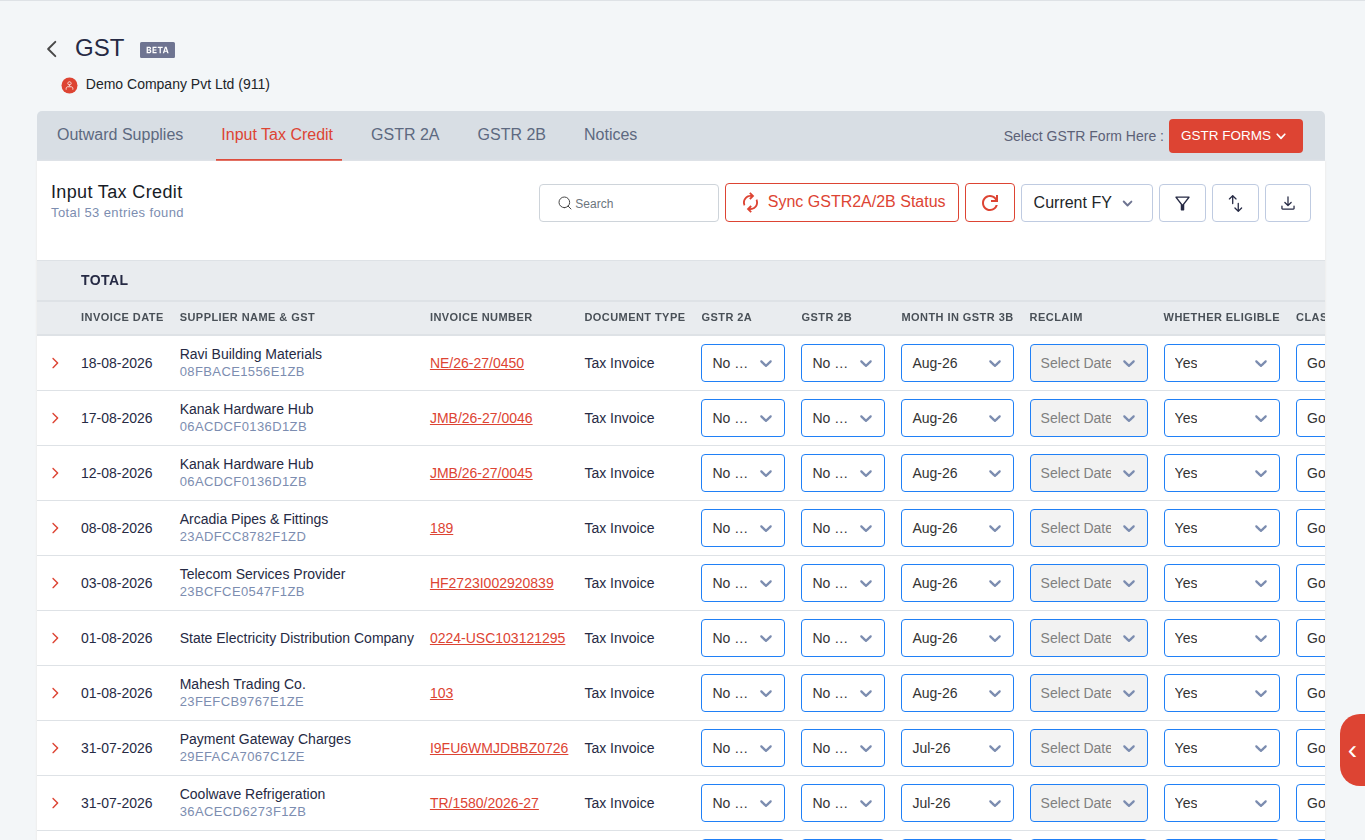Click Sync GSTR2A/2B Status button

[x=842, y=202]
